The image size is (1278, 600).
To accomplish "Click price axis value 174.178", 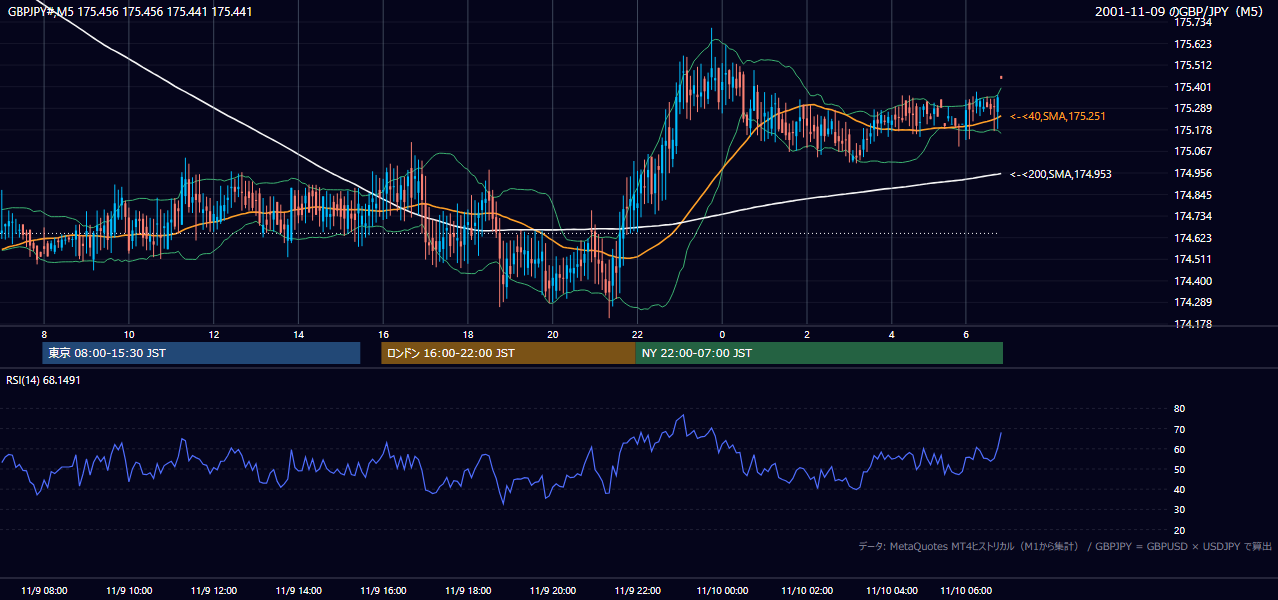I will click(x=1193, y=324).
